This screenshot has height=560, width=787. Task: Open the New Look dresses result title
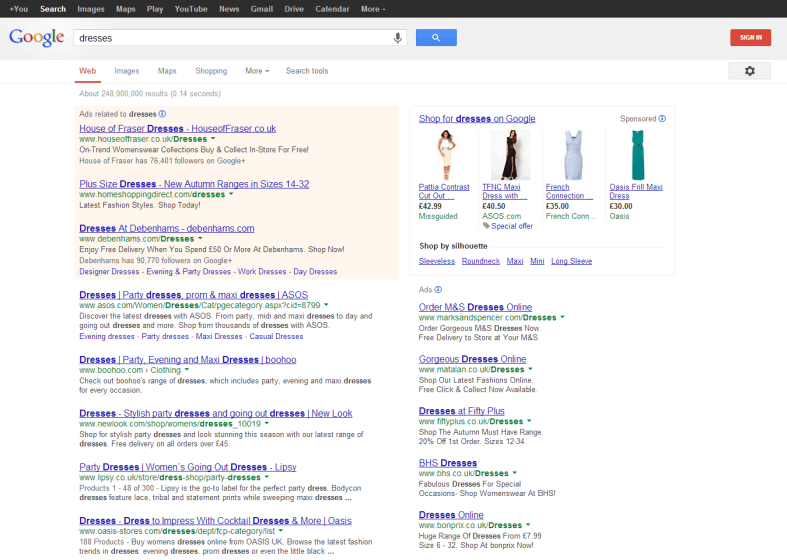click(x=216, y=413)
